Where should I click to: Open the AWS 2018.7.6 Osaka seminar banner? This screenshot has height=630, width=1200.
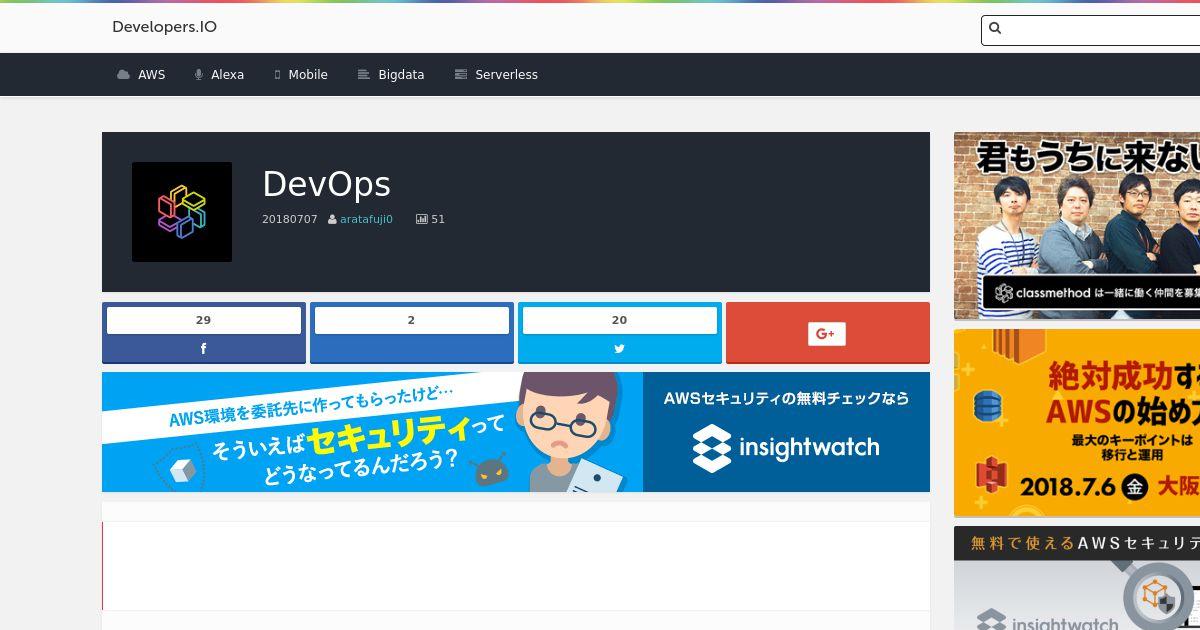[1077, 423]
